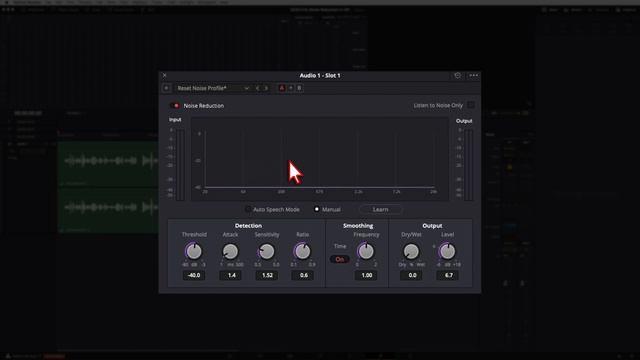Click the Input level meter
Image resolution: width=640 pixels, height=360 pixels.
180,165
